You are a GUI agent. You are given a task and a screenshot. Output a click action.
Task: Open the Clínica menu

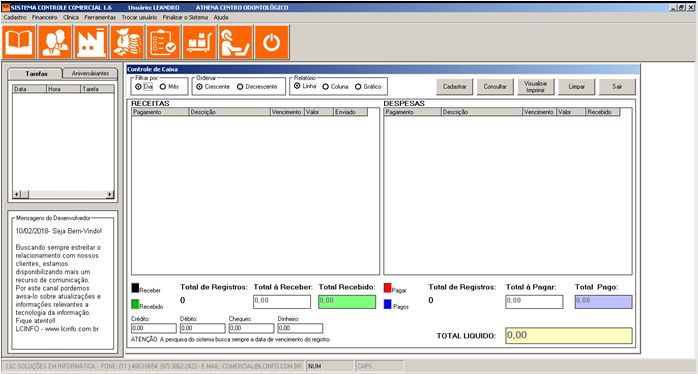(x=71, y=17)
